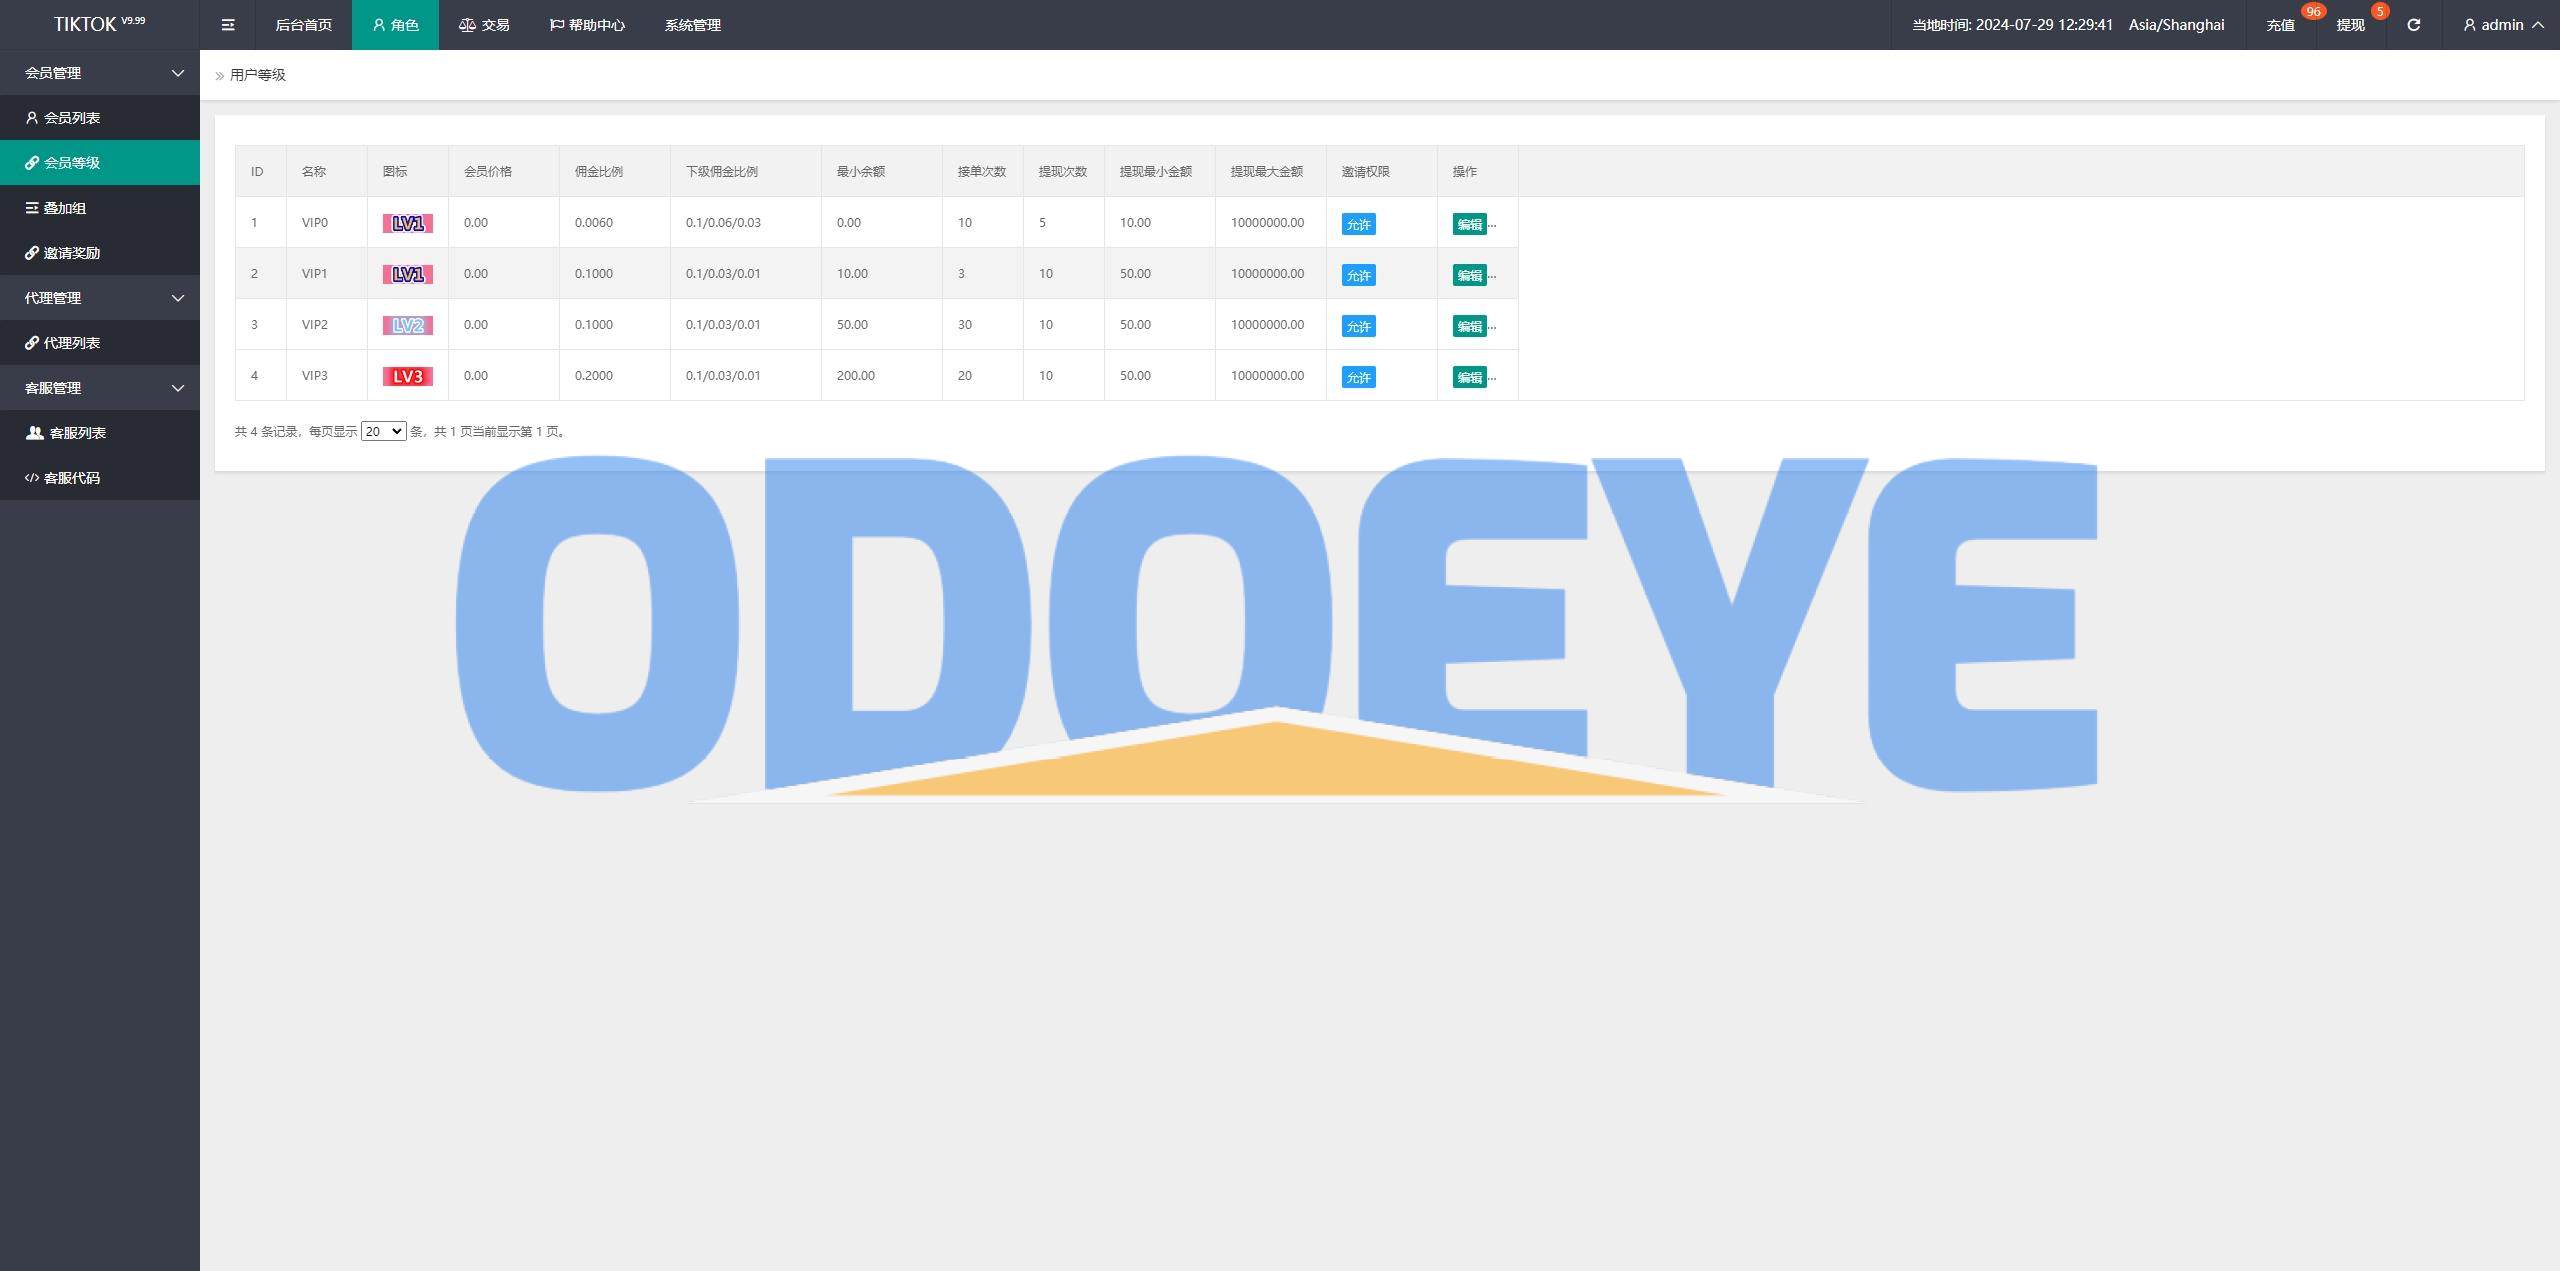Open the 系统管理 tab

click(x=692, y=25)
